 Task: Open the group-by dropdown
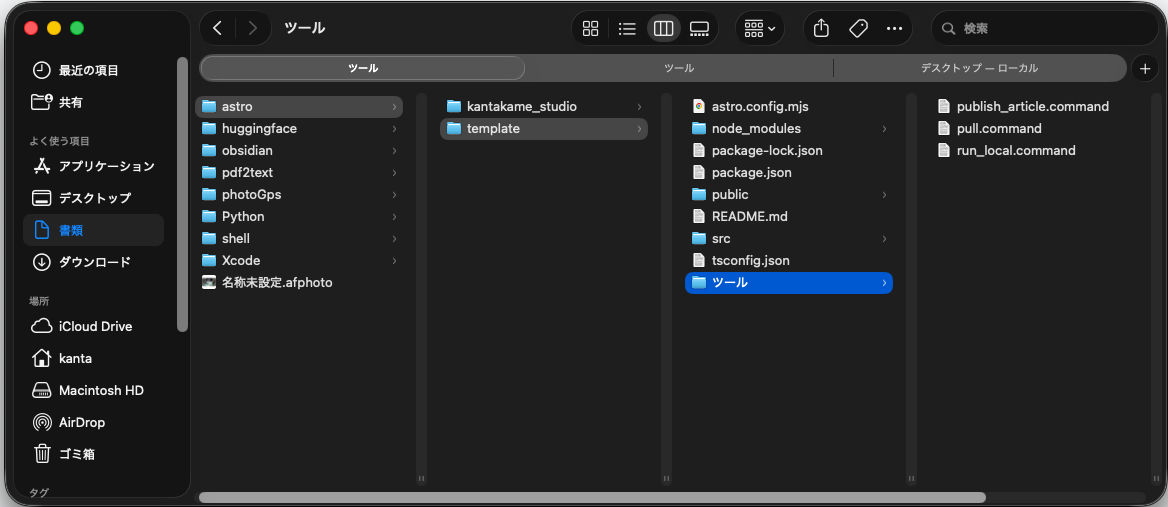pos(760,28)
